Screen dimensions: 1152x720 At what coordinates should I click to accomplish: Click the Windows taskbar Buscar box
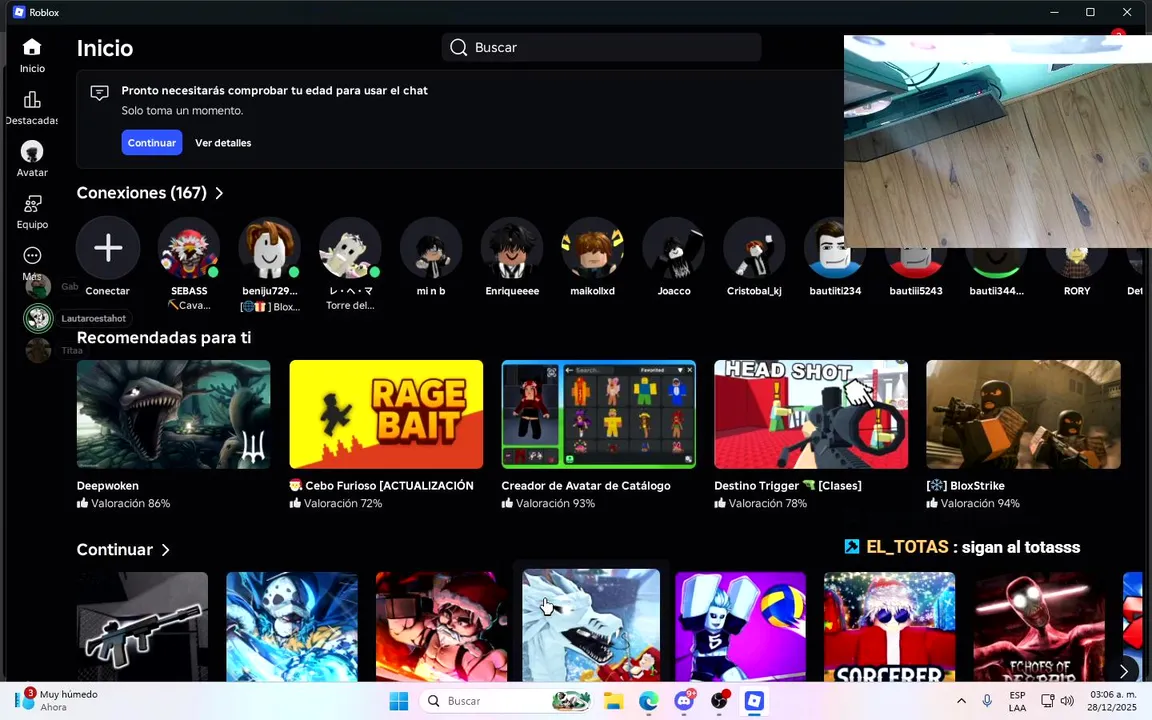[x=505, y=702]
